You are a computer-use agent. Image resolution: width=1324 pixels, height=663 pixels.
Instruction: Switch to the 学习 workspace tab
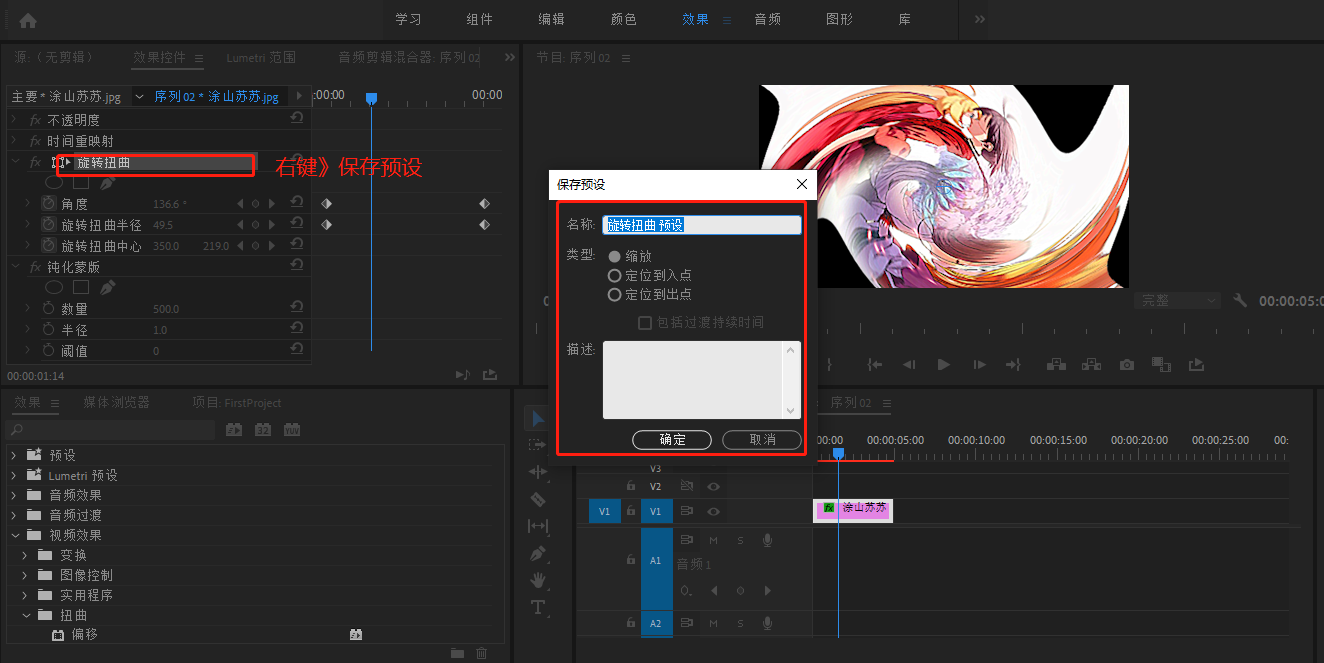click(x=408, y=19)
